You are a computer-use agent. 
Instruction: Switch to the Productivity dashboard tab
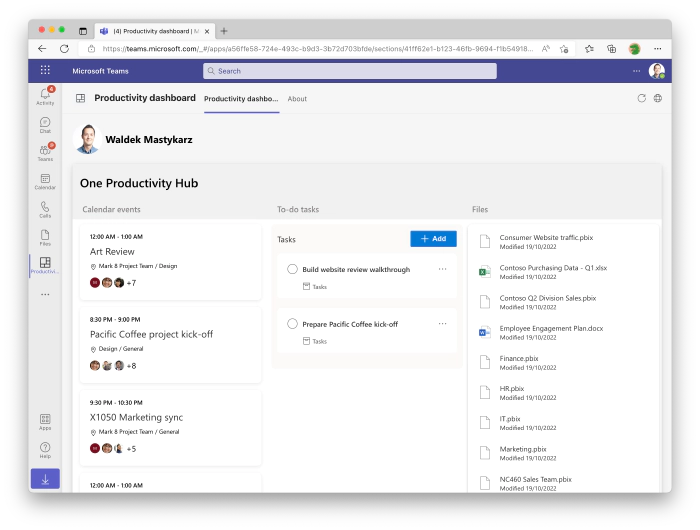241,99
